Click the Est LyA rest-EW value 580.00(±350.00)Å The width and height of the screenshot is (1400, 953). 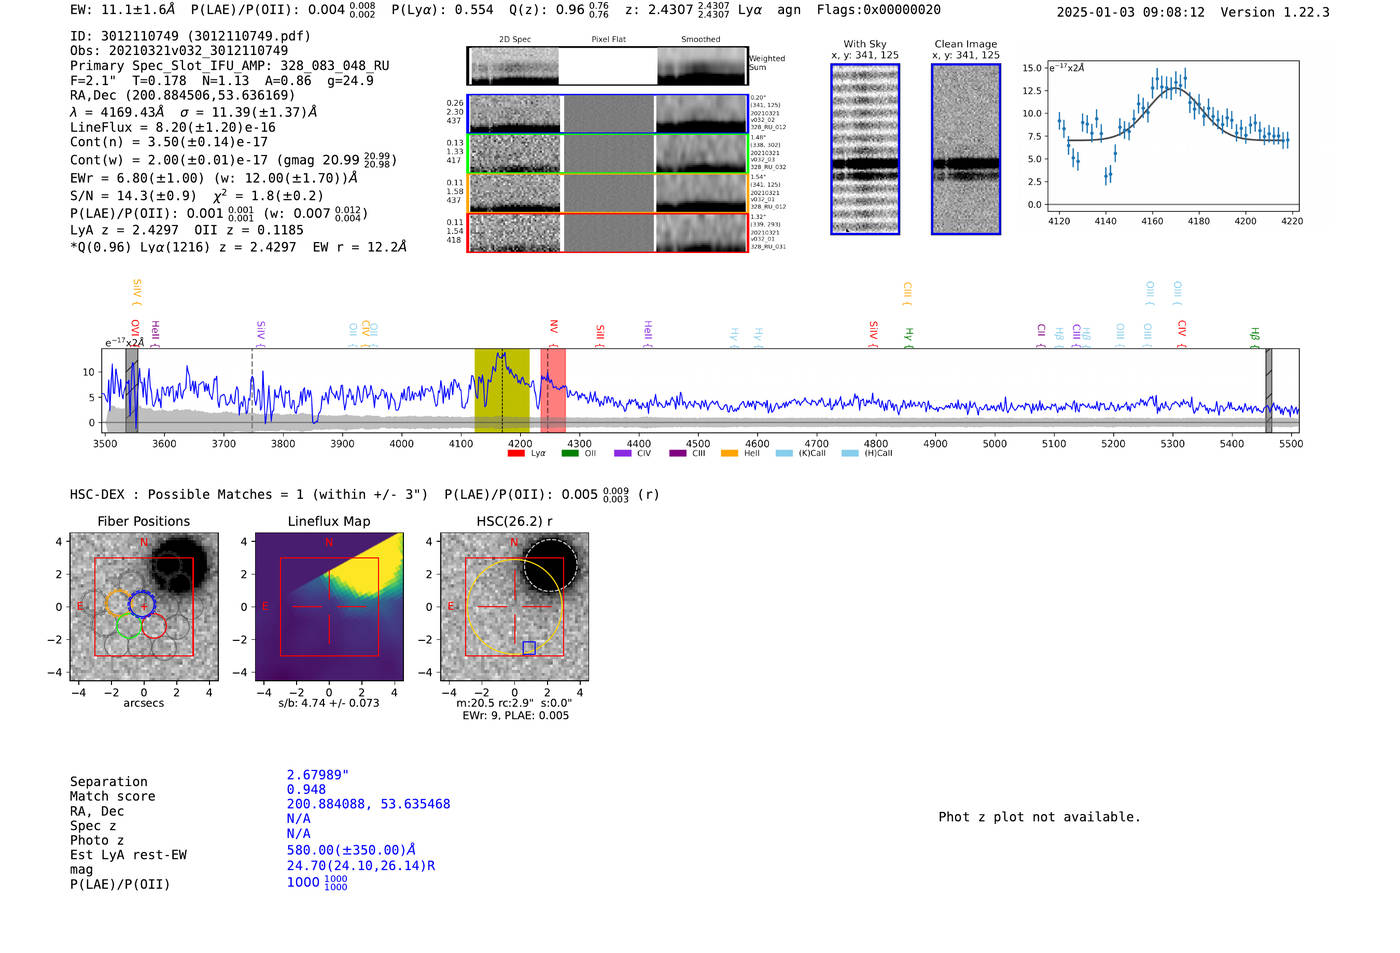(351, 850)
